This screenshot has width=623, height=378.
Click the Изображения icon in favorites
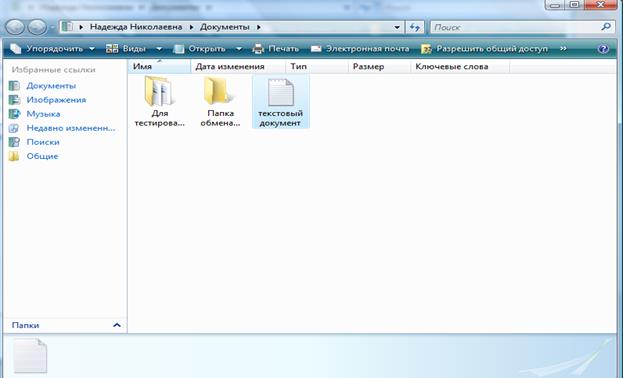pyautogui.click(x=14, y=100)
